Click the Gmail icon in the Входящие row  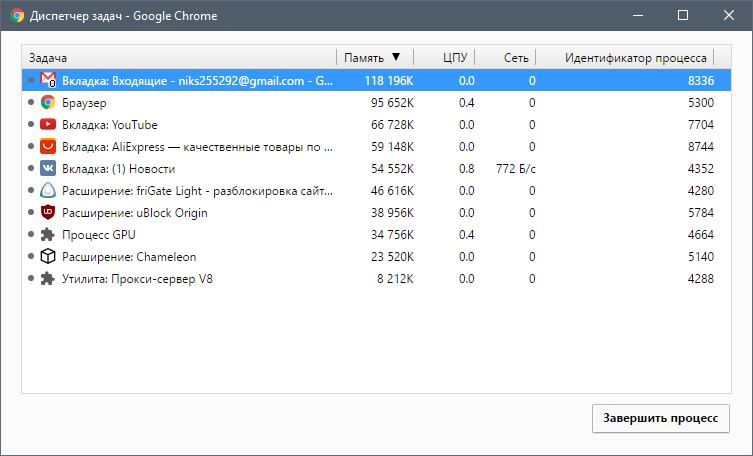pyautogui.click(x=48, y=80)
